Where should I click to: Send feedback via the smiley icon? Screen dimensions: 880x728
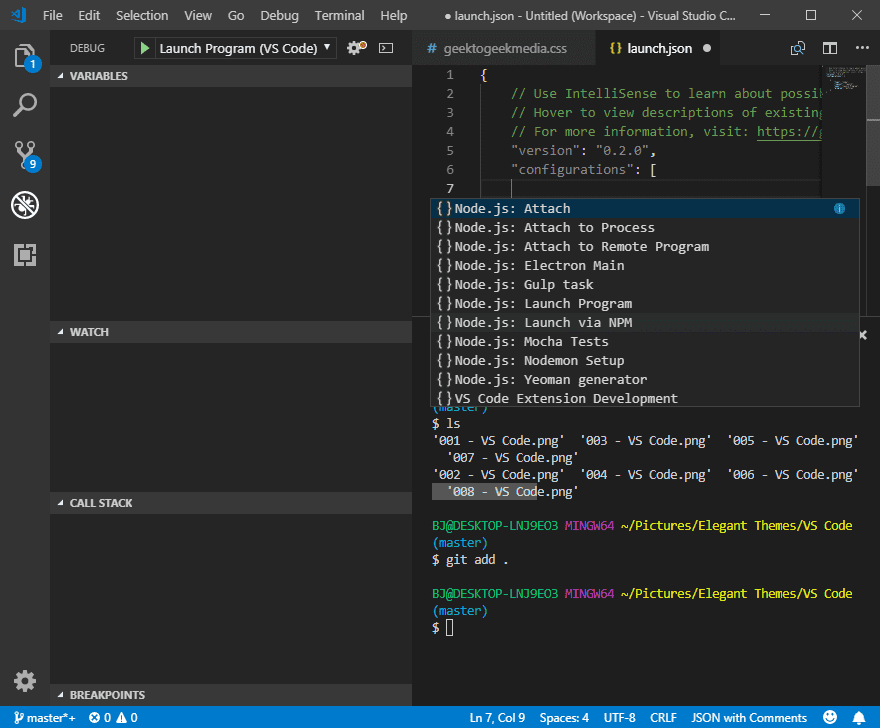coord(829,717)
